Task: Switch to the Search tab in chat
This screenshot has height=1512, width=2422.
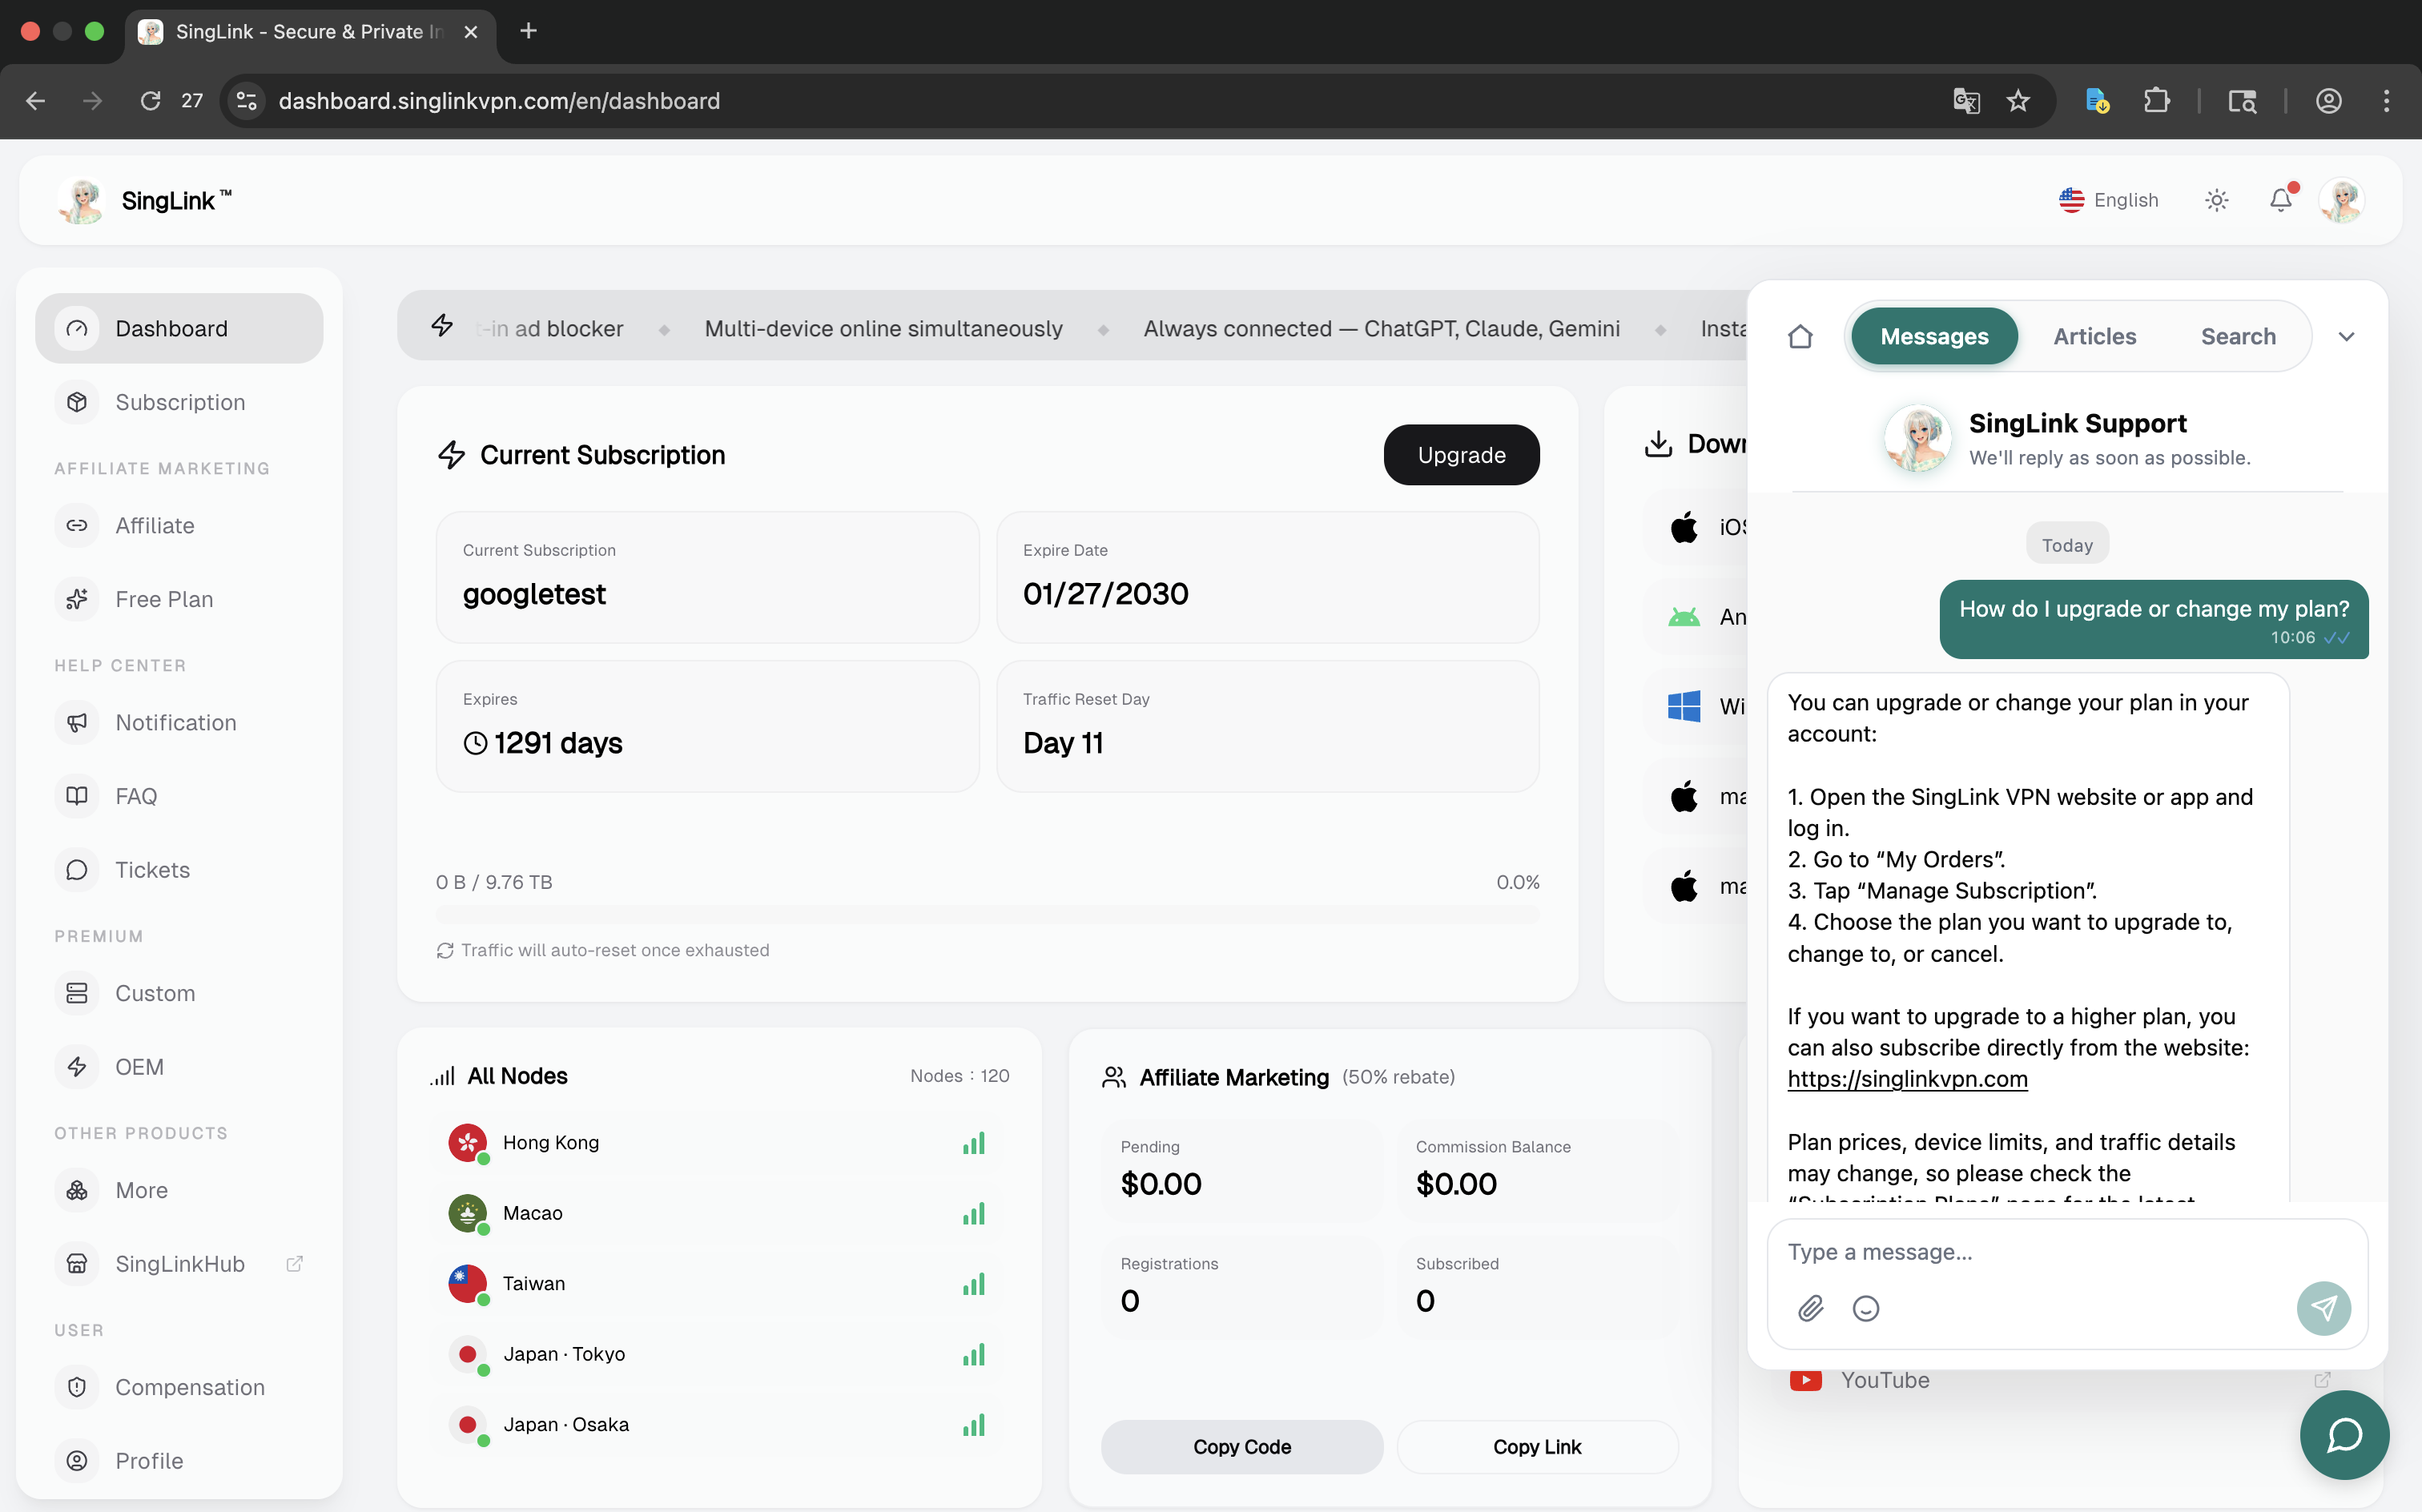Action: (x=2238, y=337)
